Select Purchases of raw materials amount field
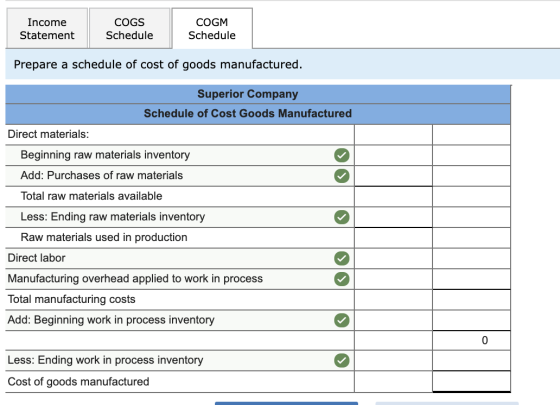The height and width of the screenshot is (405, 560). 393,176
